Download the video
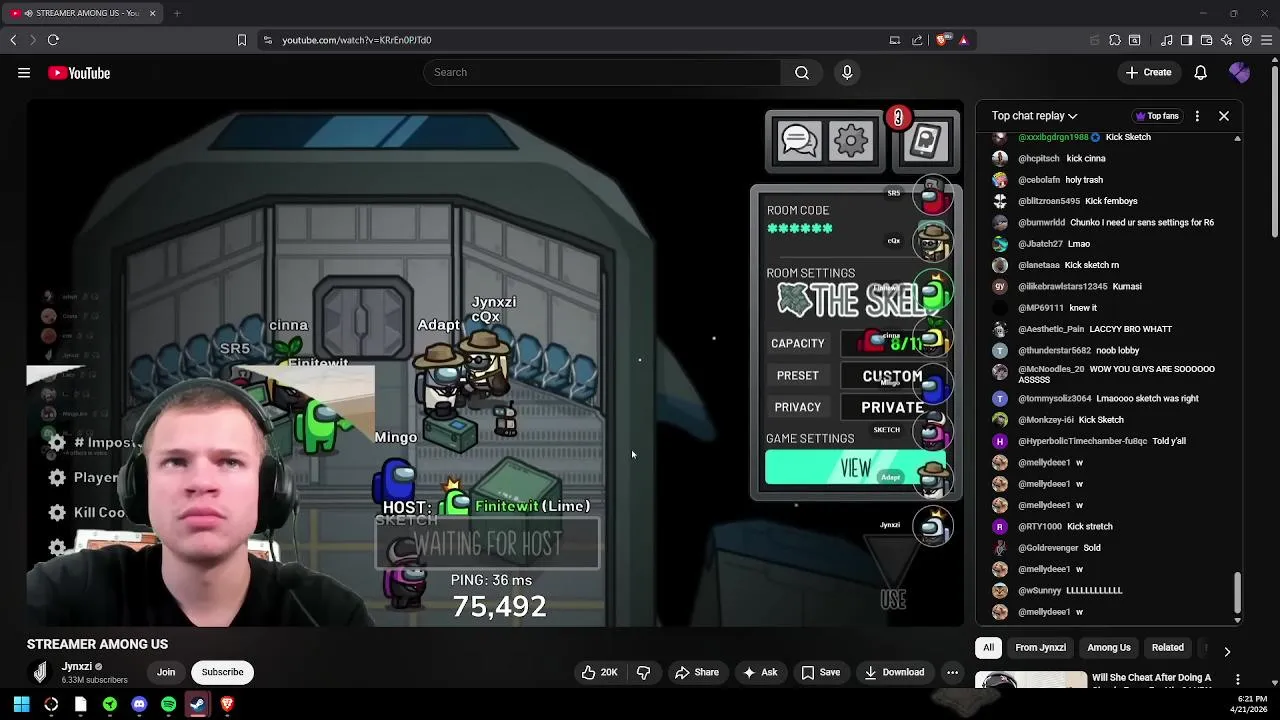 click(894, 672)
